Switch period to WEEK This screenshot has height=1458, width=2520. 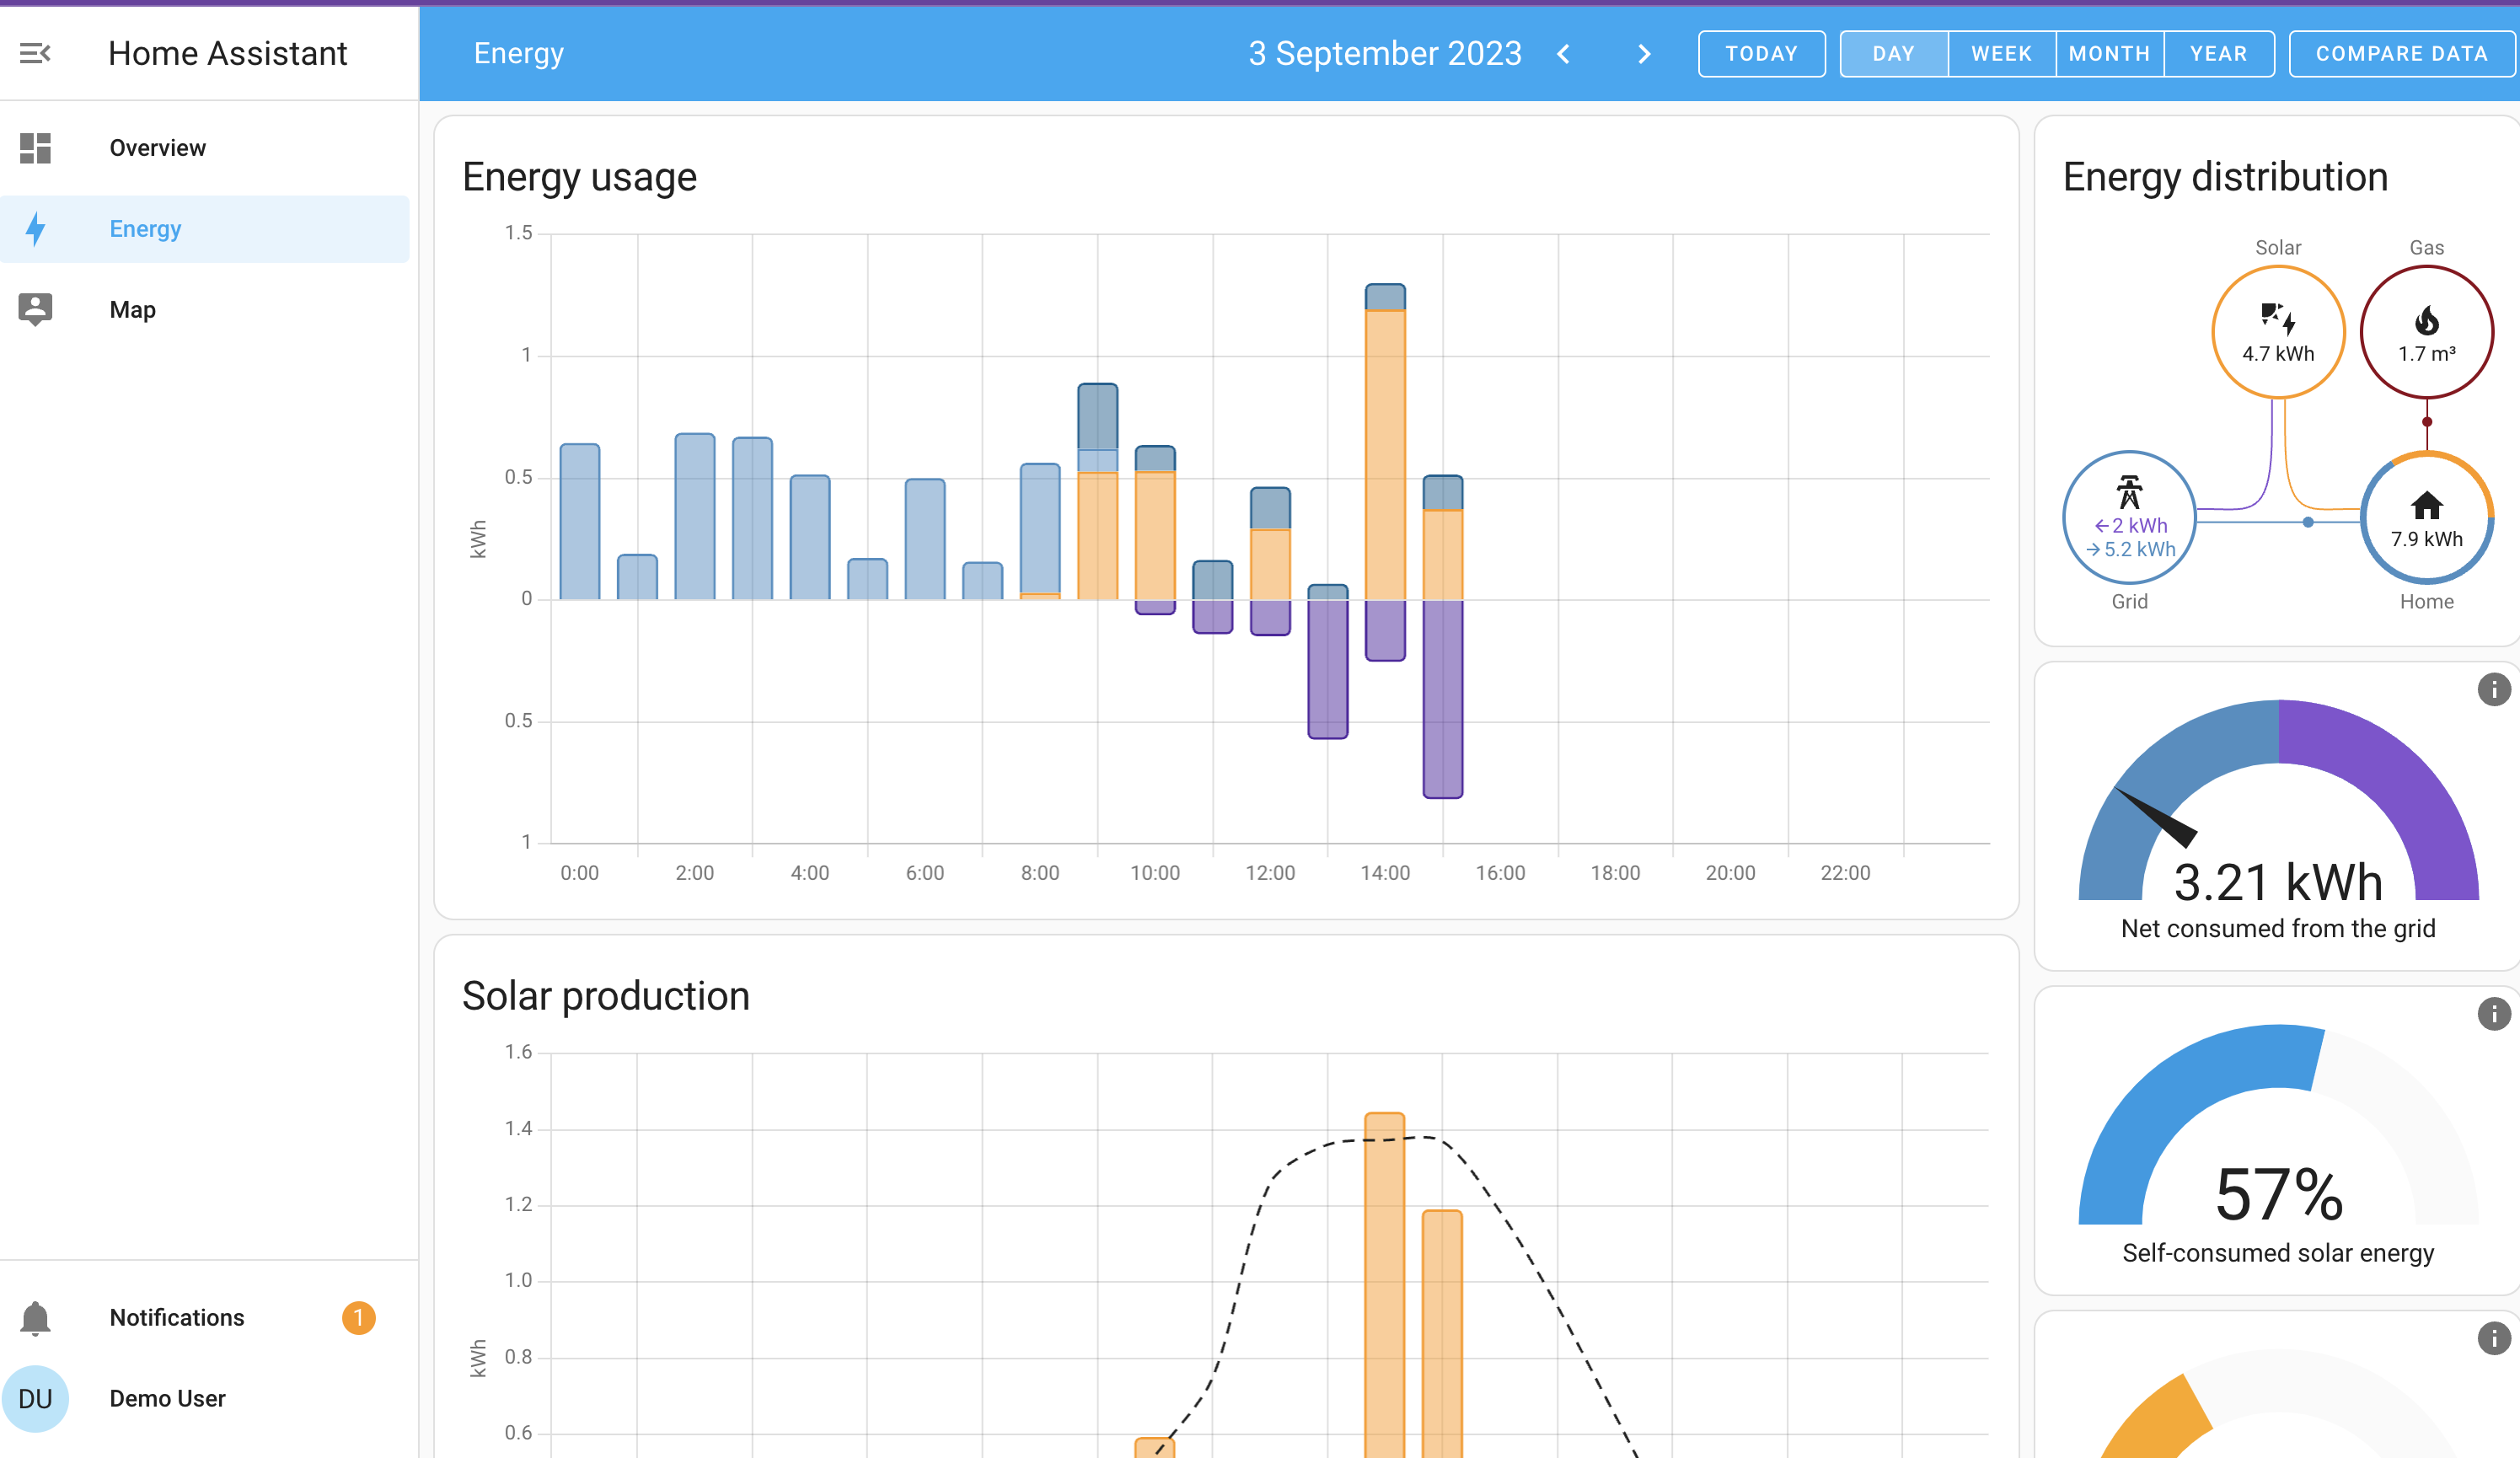click(2001, 54)
